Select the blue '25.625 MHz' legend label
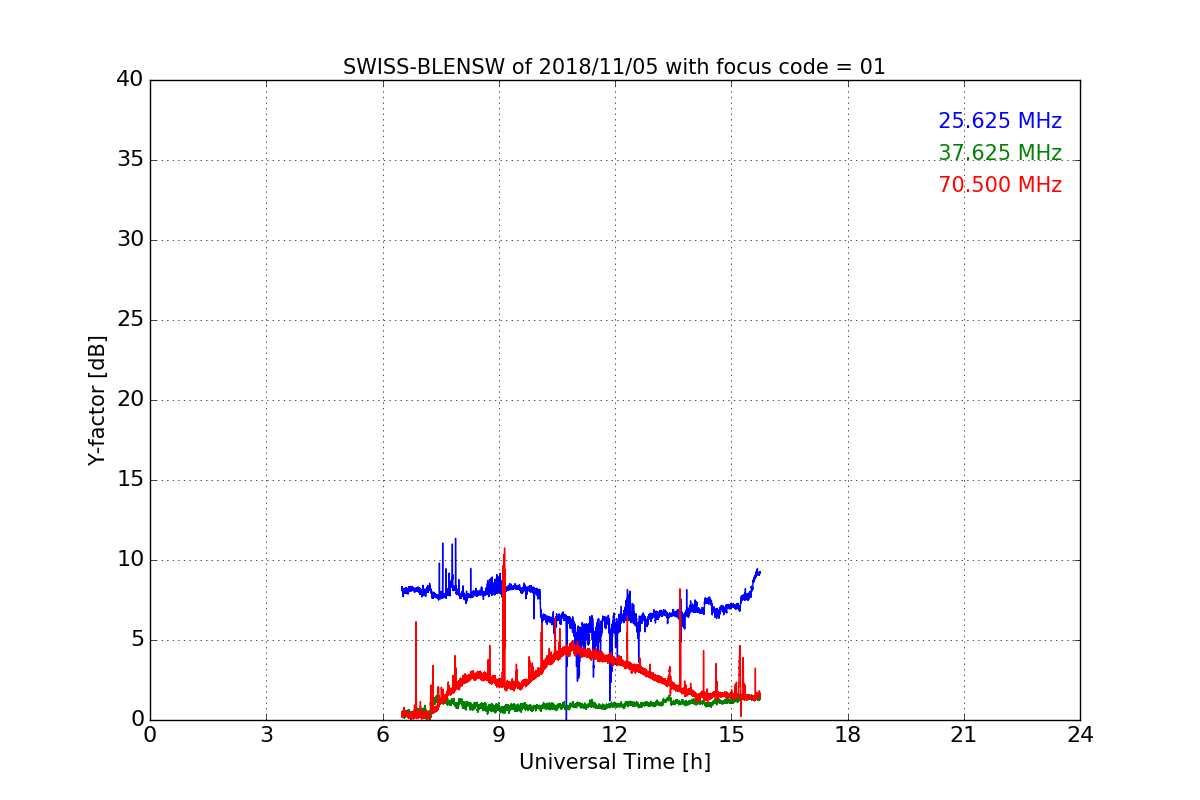 (x=1000, y=121)
